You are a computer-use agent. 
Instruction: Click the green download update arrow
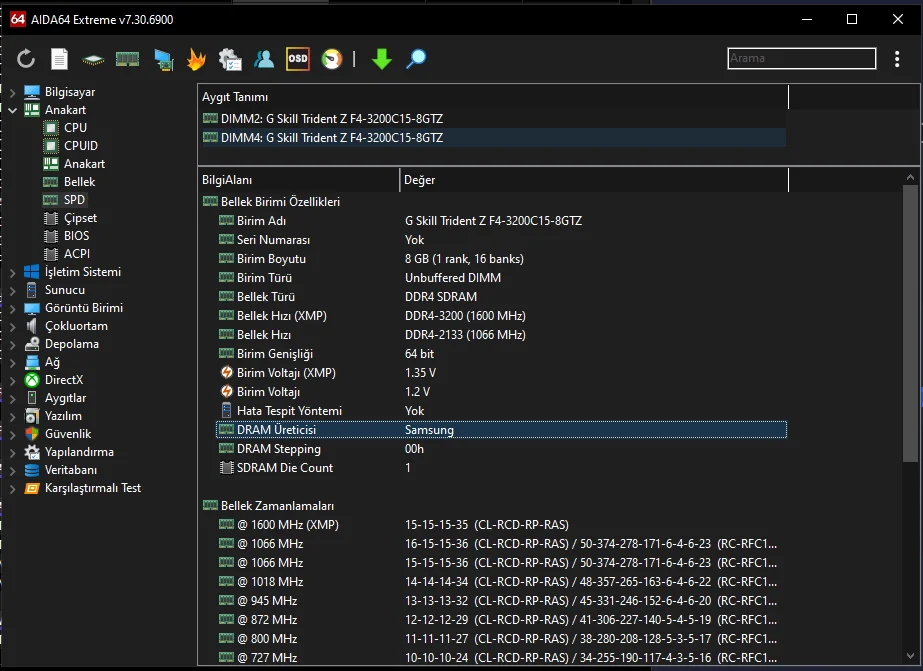tap(382, 59)
